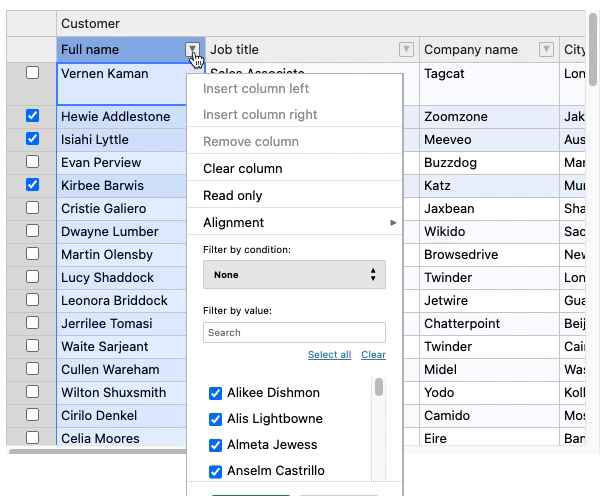Select the Buzzdog company cell

489,162
